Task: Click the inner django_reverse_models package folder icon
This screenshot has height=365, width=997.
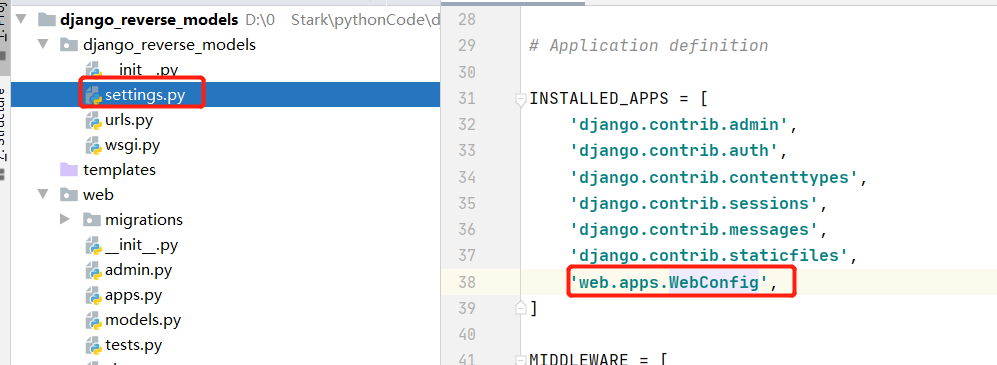Action: point(69,45)
